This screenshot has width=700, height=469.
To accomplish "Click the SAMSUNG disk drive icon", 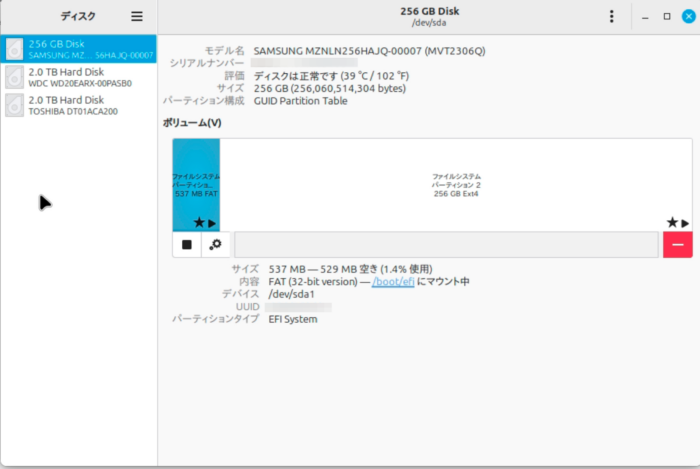I will 15,49.
